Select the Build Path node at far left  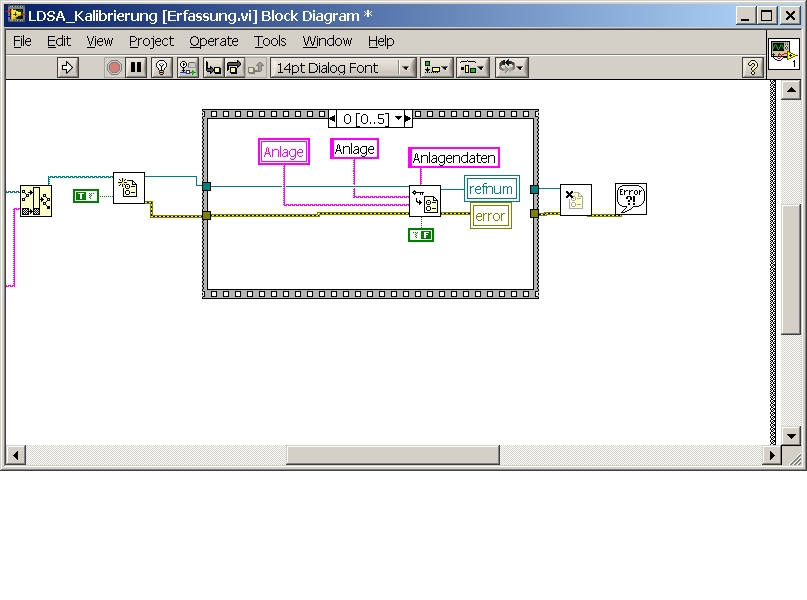point(36,201)
